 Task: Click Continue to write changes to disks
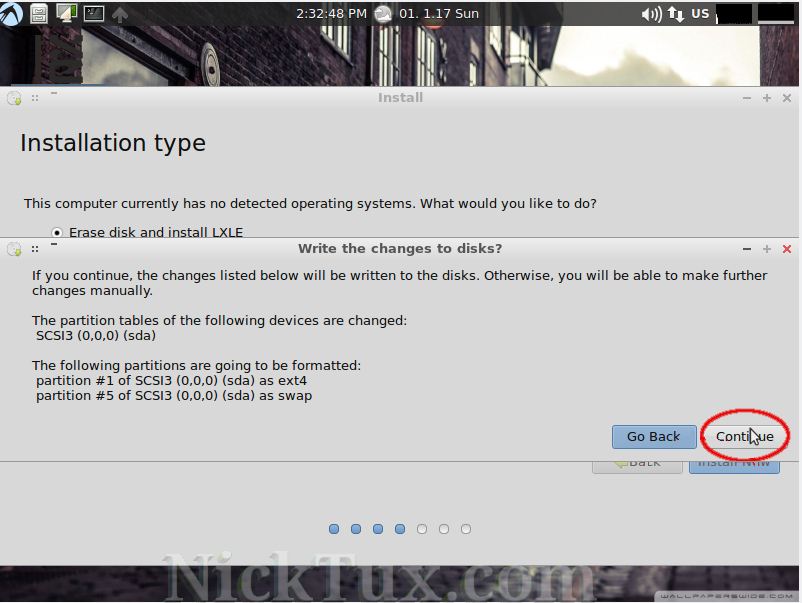pos(744,436)
